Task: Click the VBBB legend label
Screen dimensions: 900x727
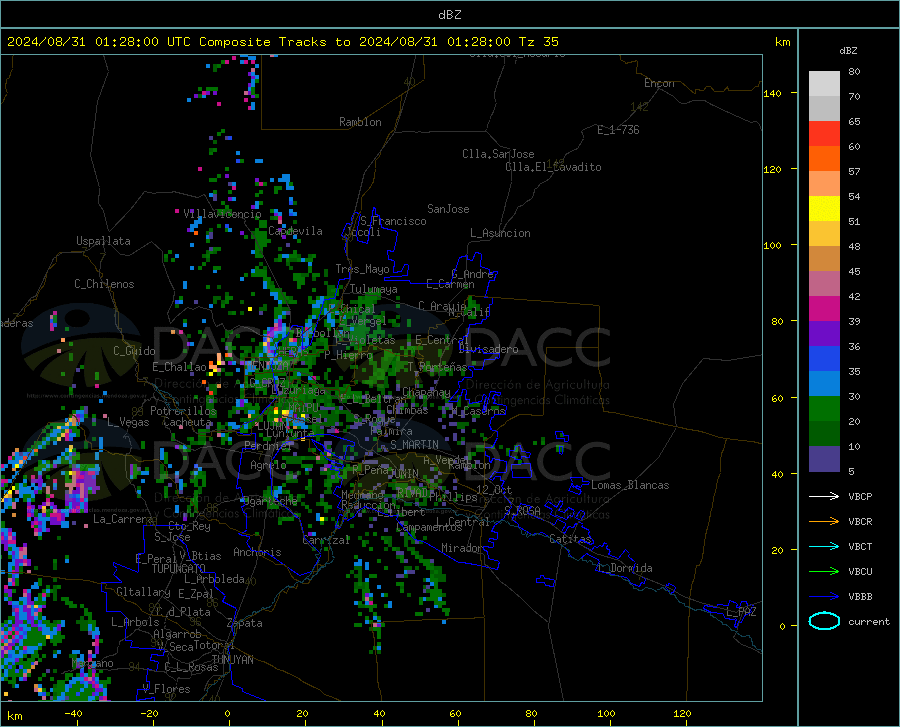Action: pyautogui.click(x=860, y=597)
